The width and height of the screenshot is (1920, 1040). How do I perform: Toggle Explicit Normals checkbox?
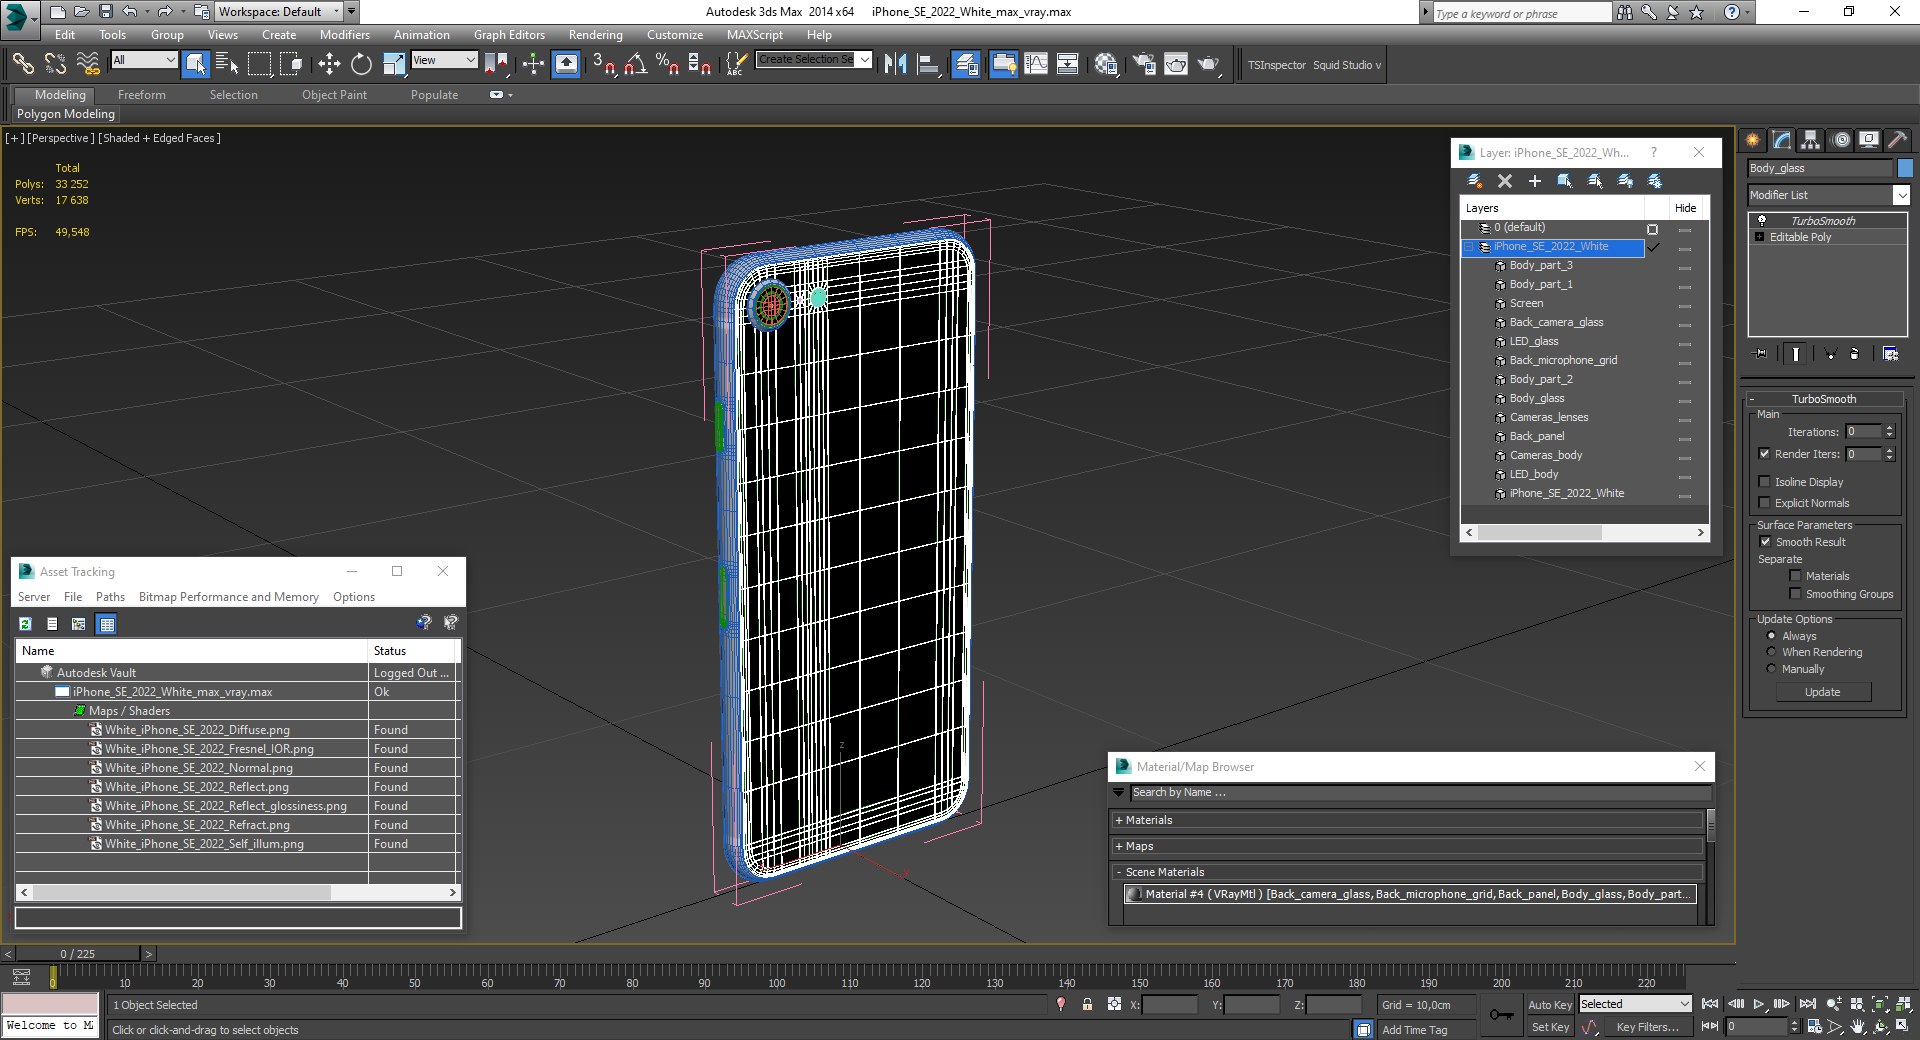pyautogui.click(x=1764, y=502)
